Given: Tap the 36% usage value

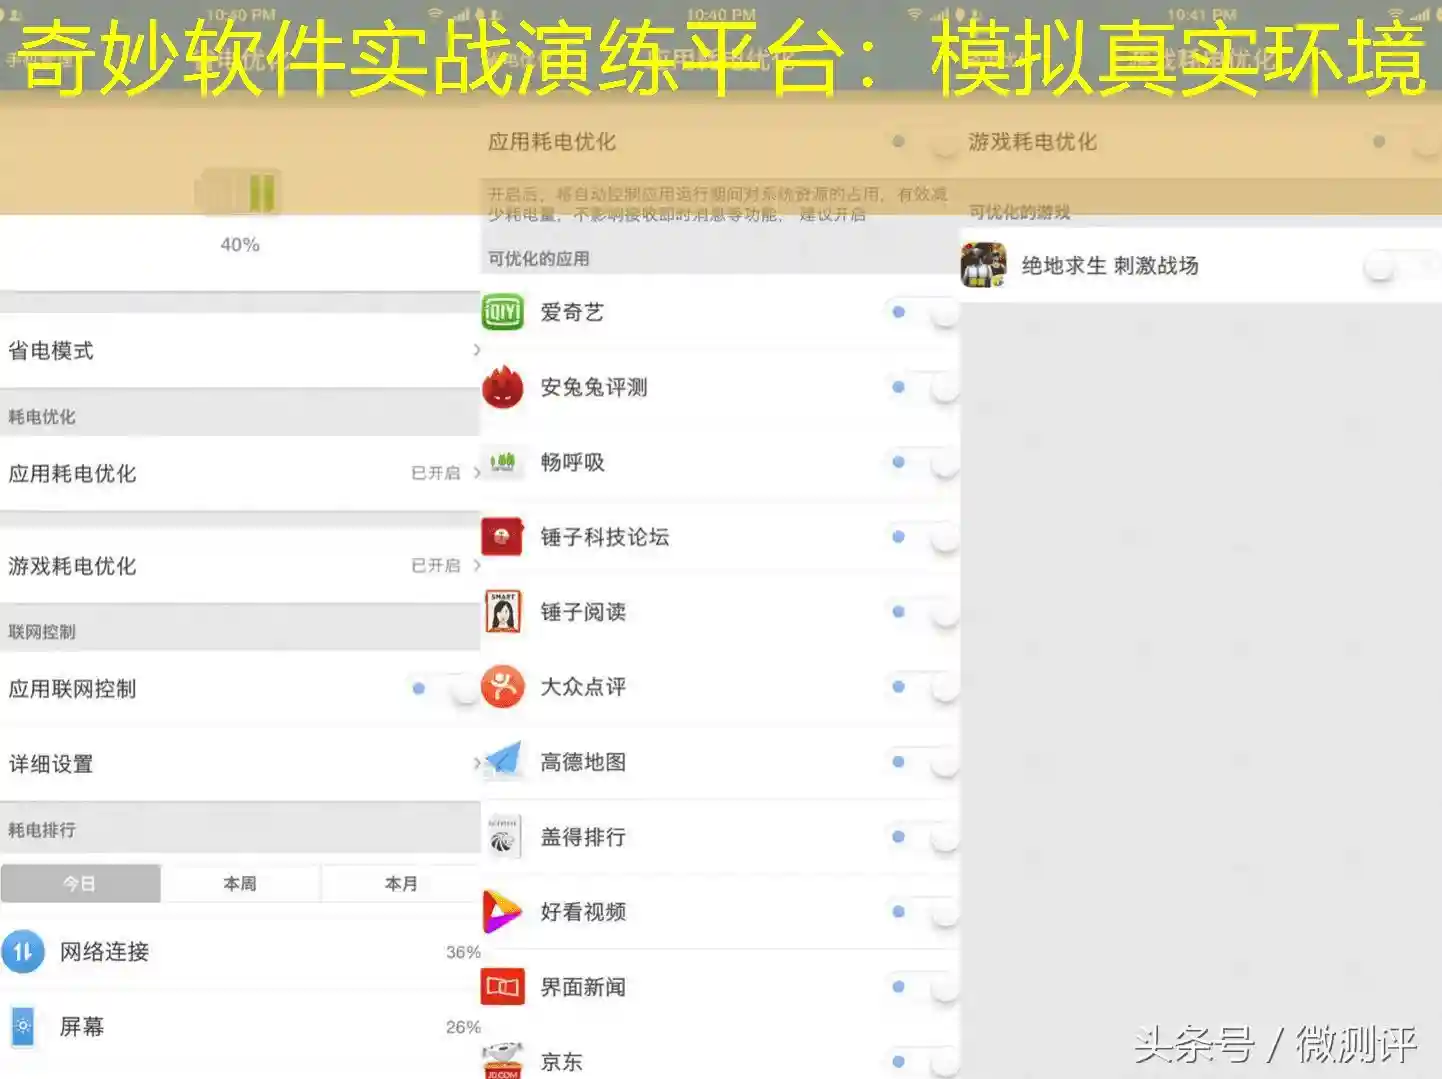Looking at the screenshot, I should pos(463,952).
